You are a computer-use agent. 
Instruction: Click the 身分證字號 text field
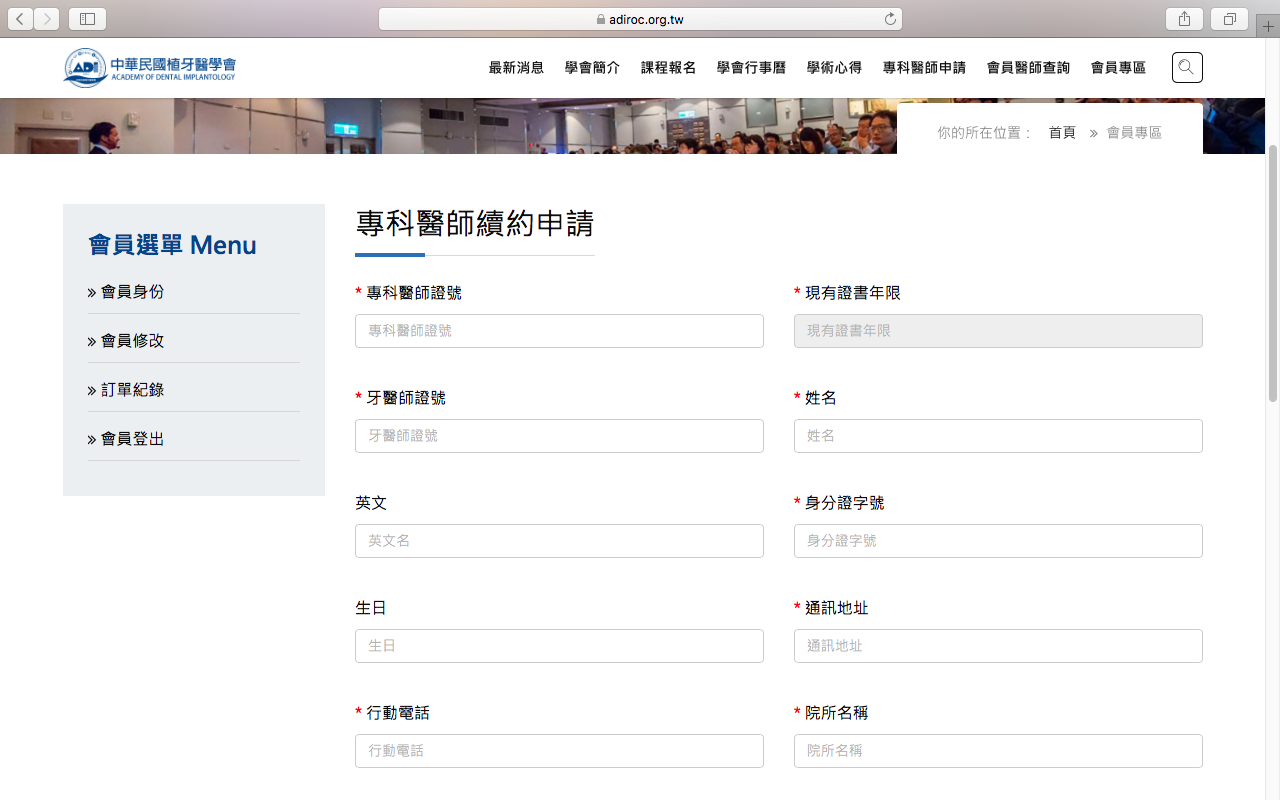[998, 541]
